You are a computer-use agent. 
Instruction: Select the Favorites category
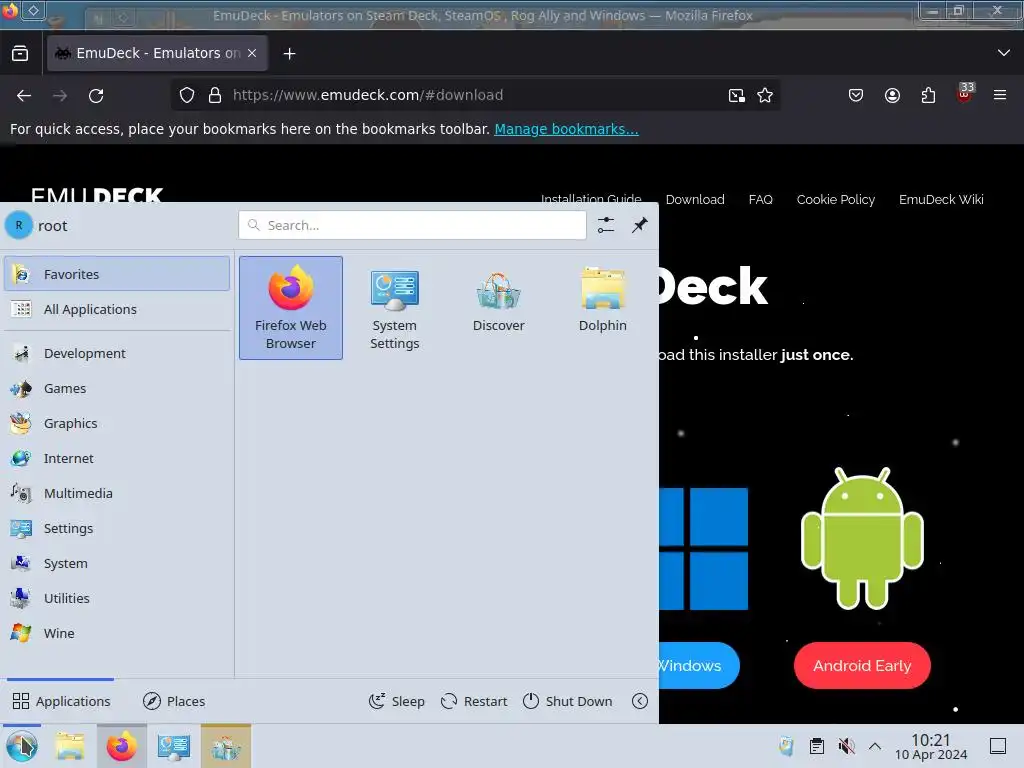[117, 274]
